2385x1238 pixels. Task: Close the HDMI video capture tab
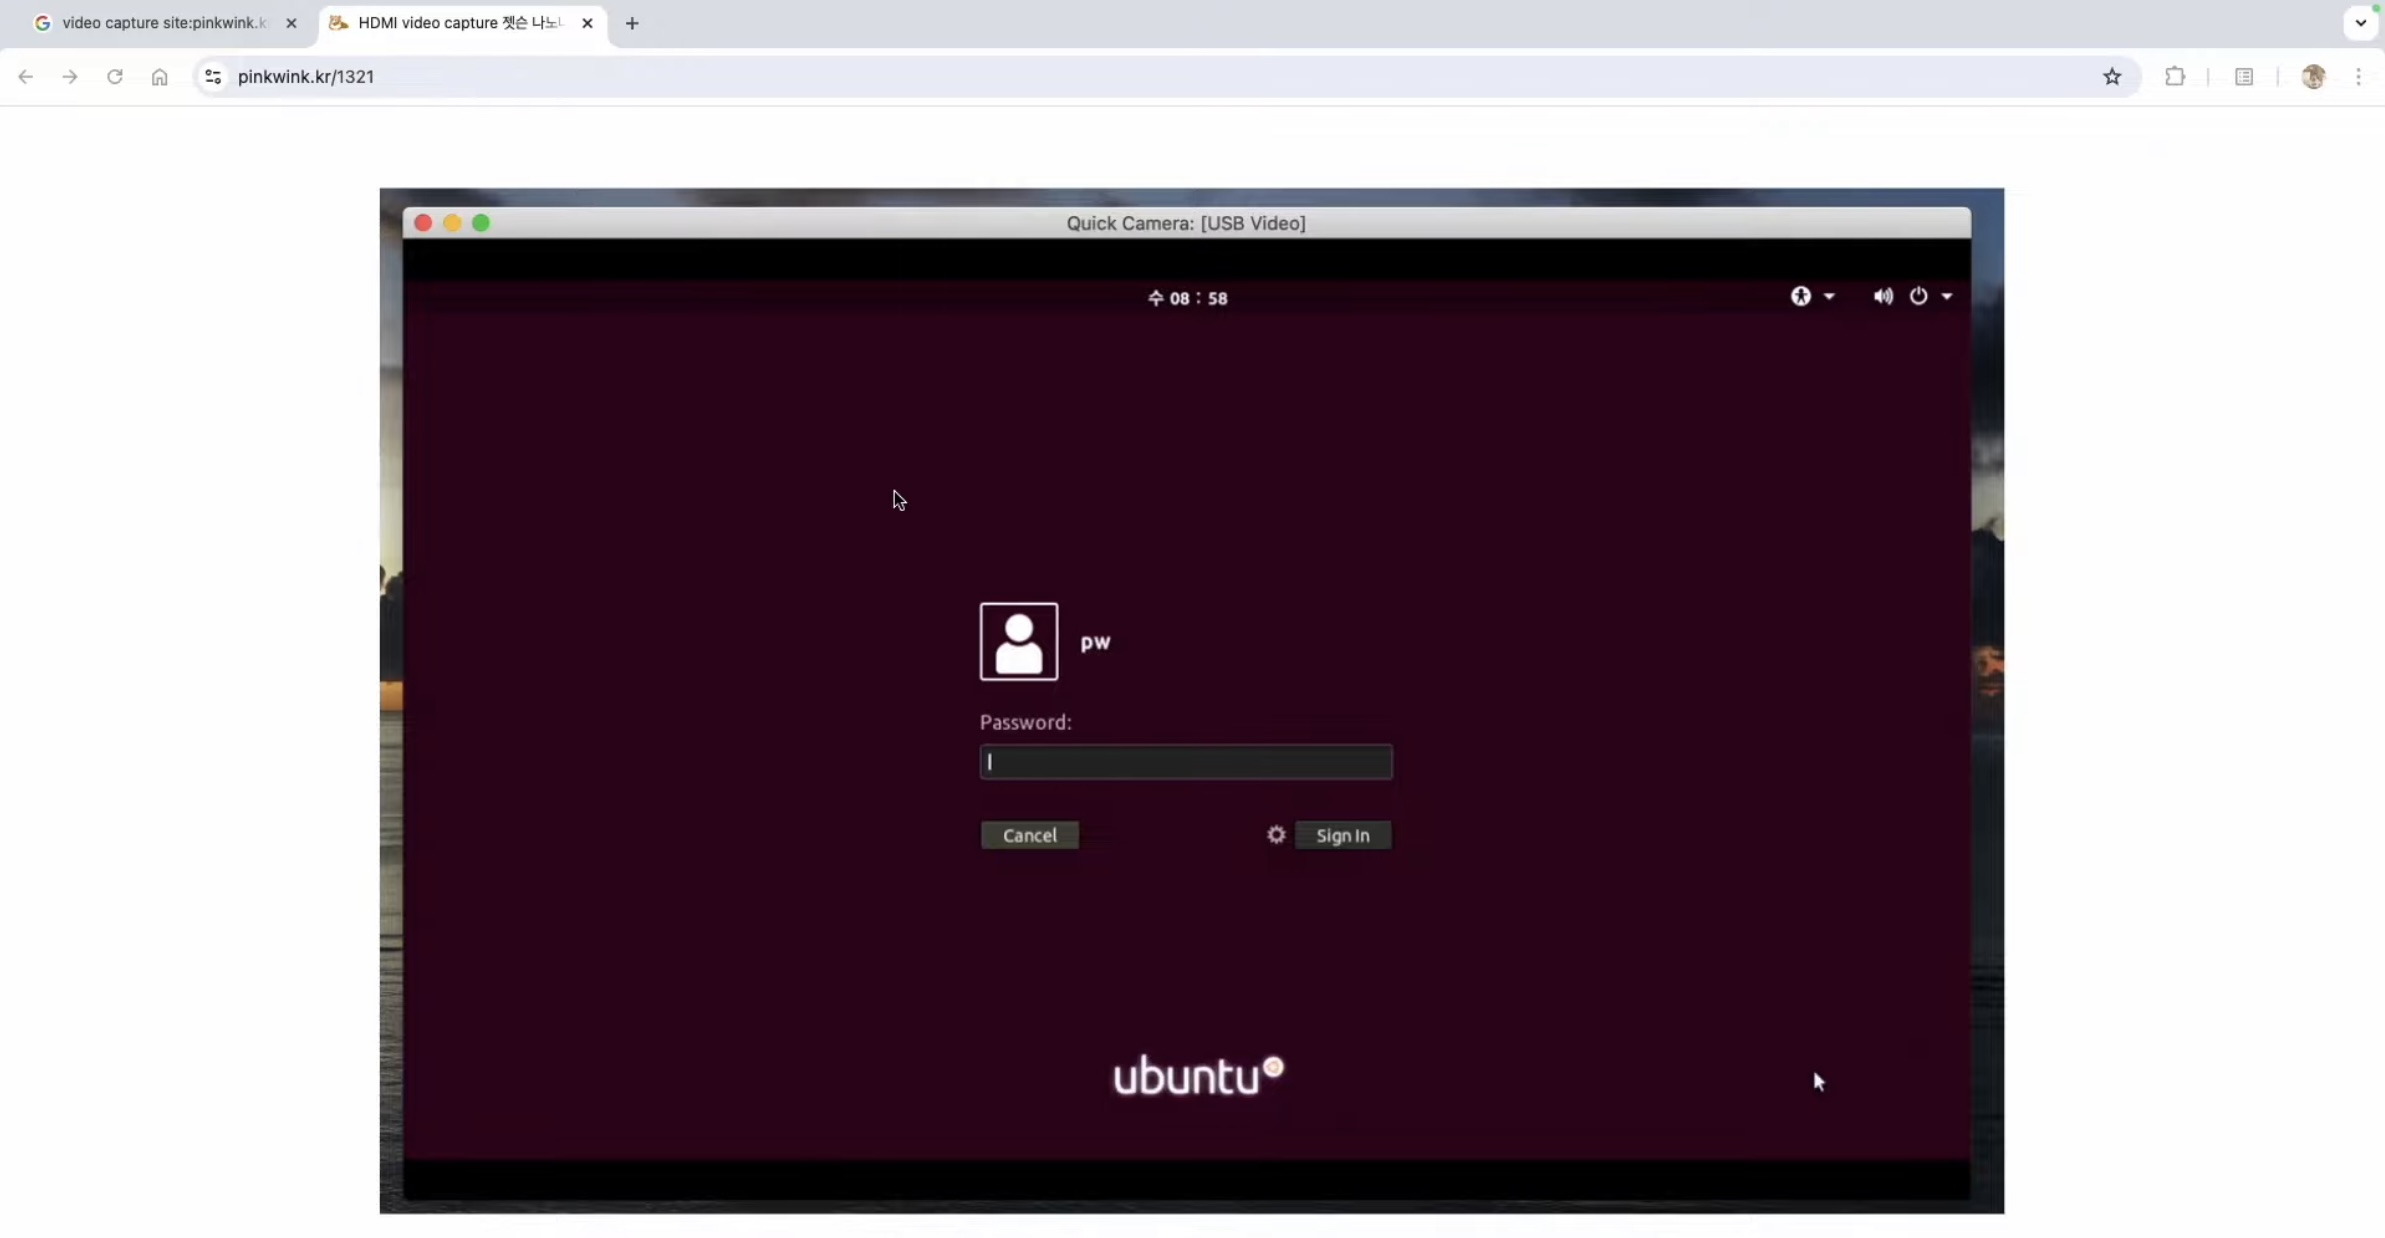(587, 23)
